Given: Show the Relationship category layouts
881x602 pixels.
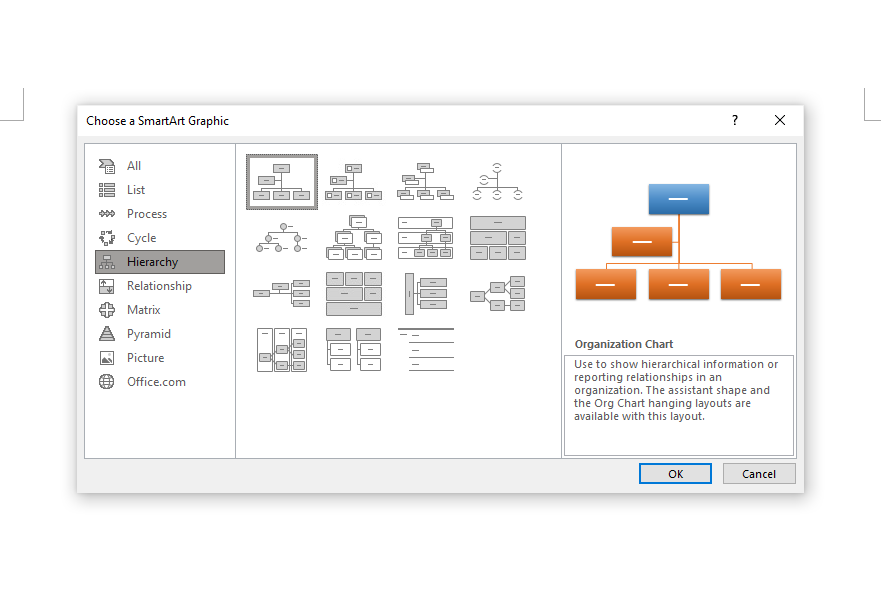Looking at the screenshot, I should click(x=158, y=286).
